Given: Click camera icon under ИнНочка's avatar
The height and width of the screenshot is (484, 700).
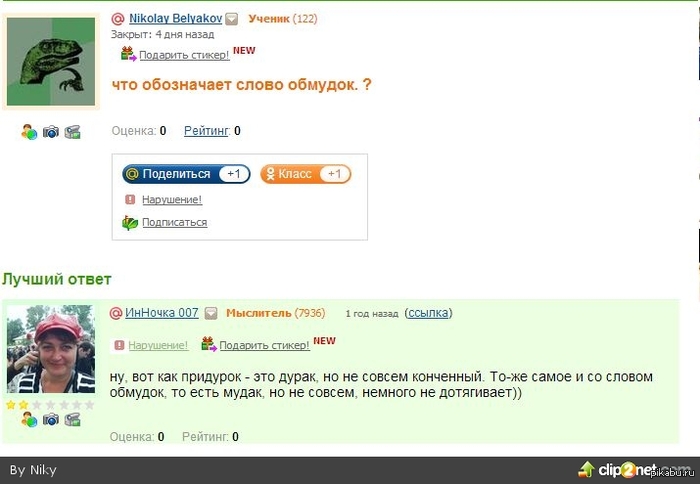Looking at the screenshot, I should [x=50, y=420].
